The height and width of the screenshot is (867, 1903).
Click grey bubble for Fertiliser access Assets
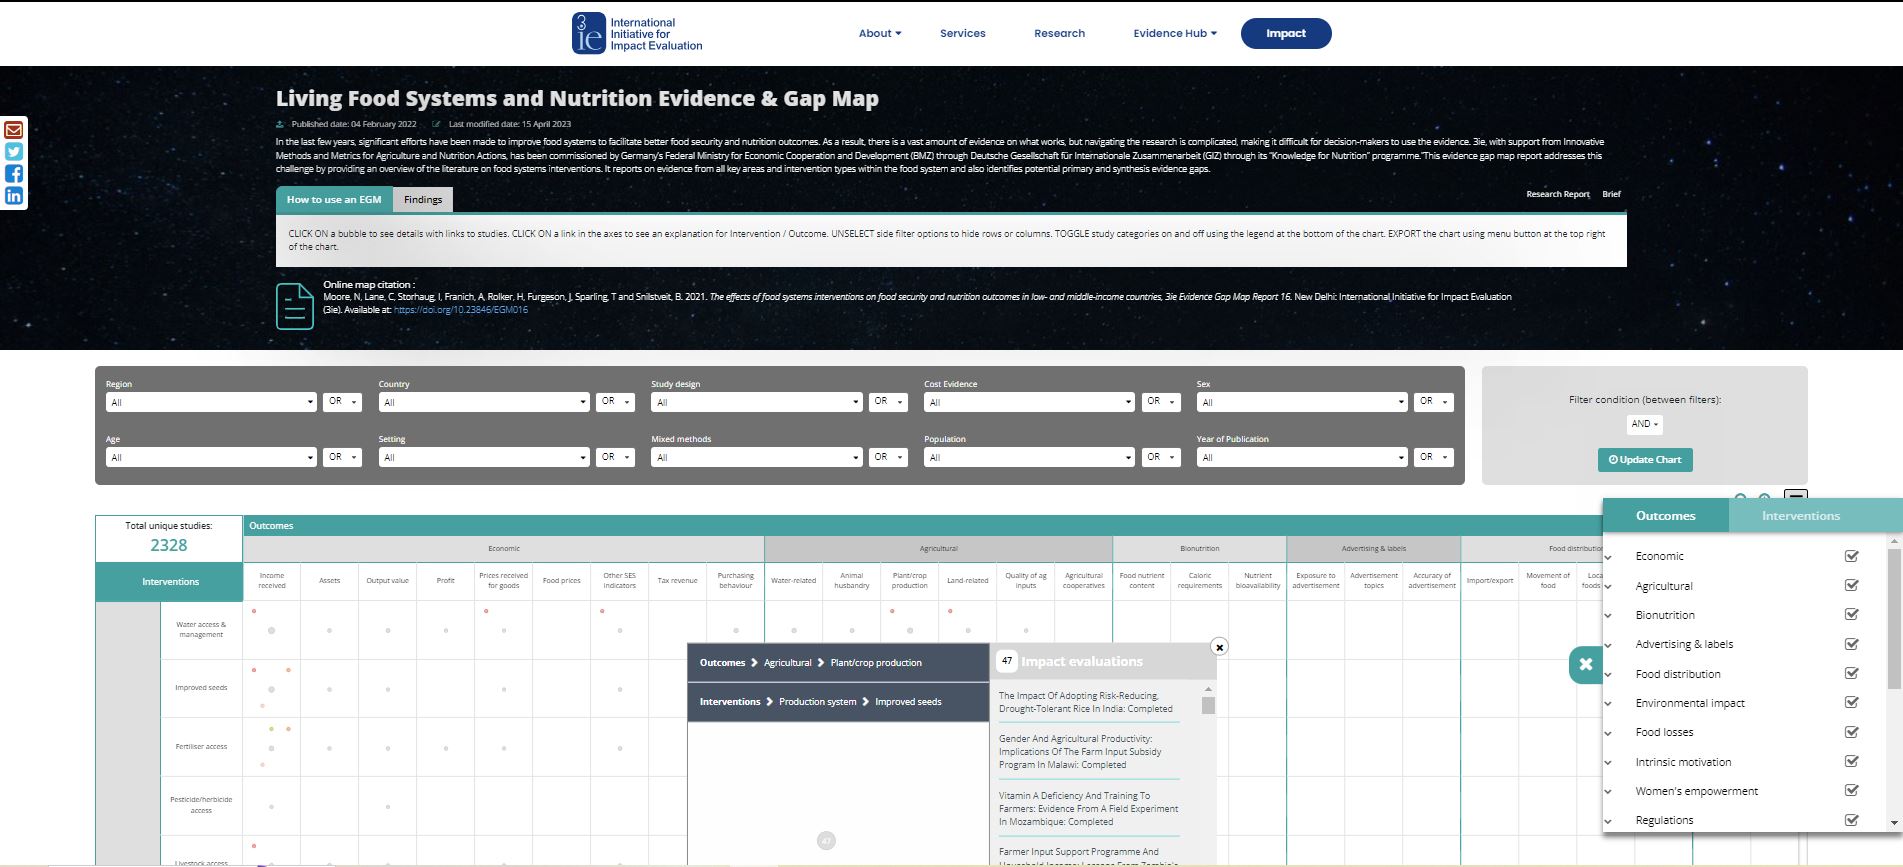[329, 747]
